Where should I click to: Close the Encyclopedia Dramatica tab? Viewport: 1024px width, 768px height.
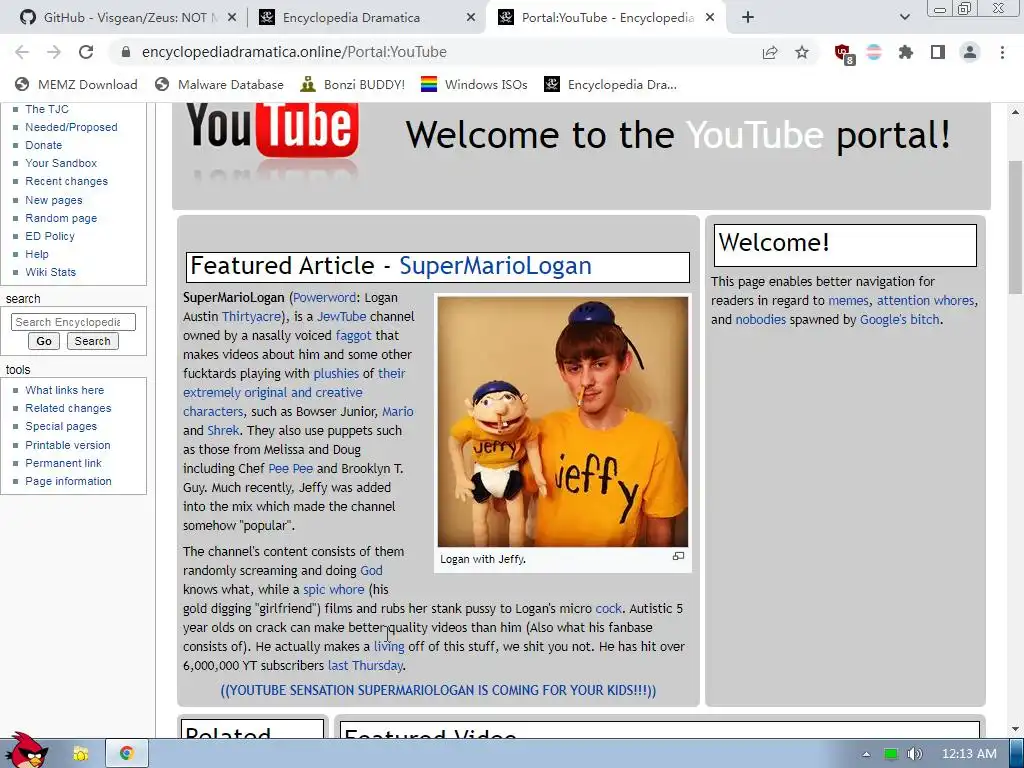(x=471, y=18)
